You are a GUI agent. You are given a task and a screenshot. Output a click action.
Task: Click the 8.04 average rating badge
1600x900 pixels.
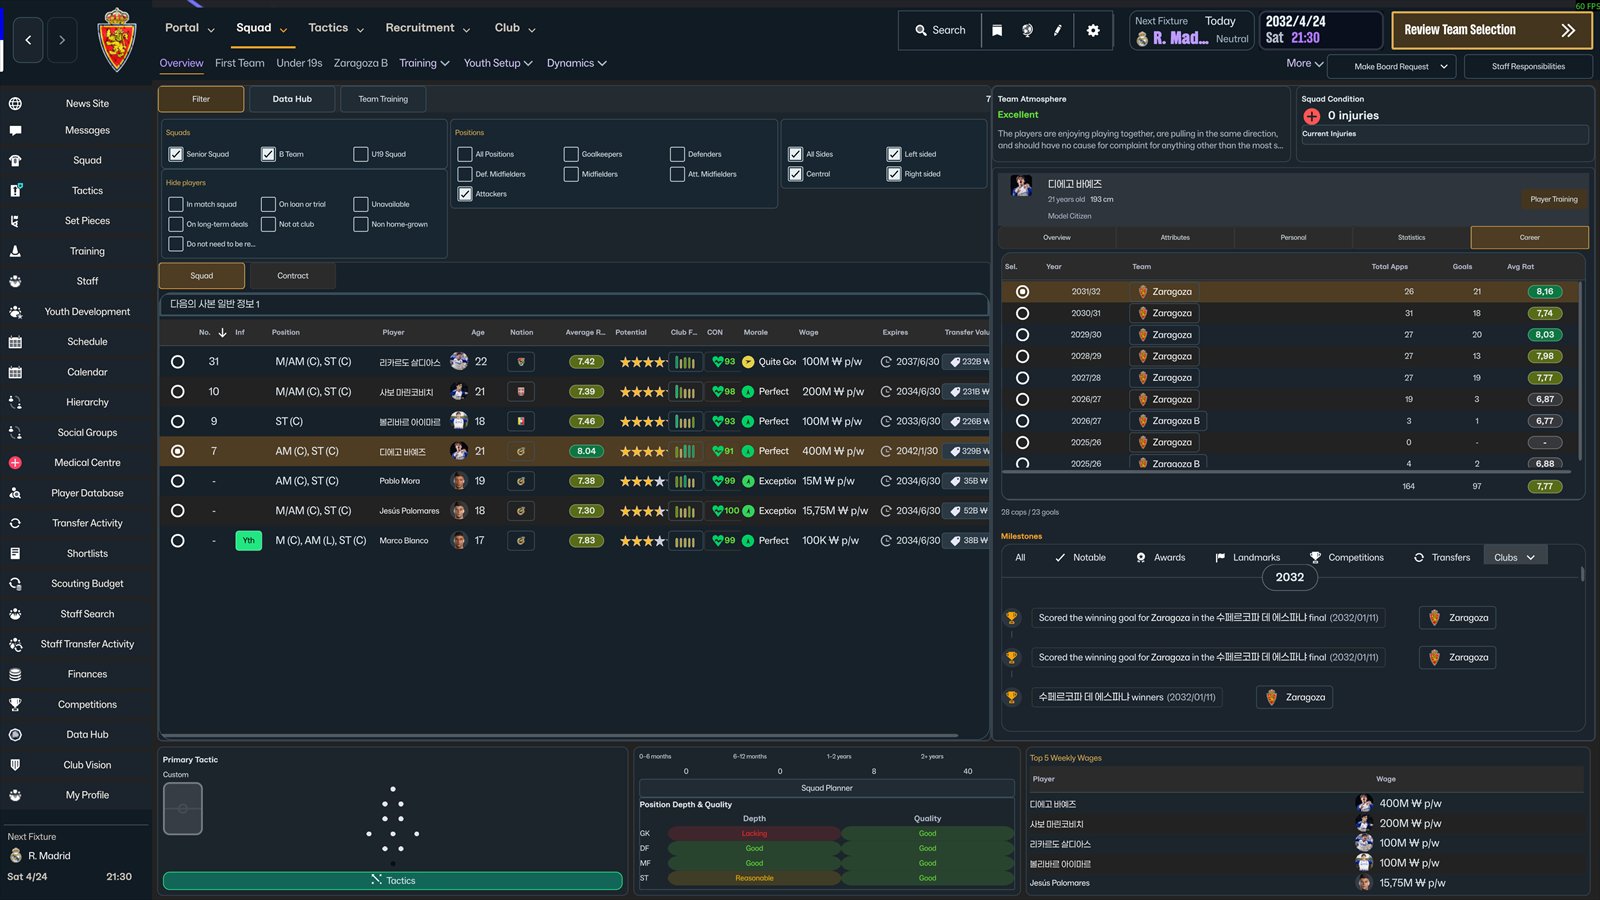click(586, 451)
